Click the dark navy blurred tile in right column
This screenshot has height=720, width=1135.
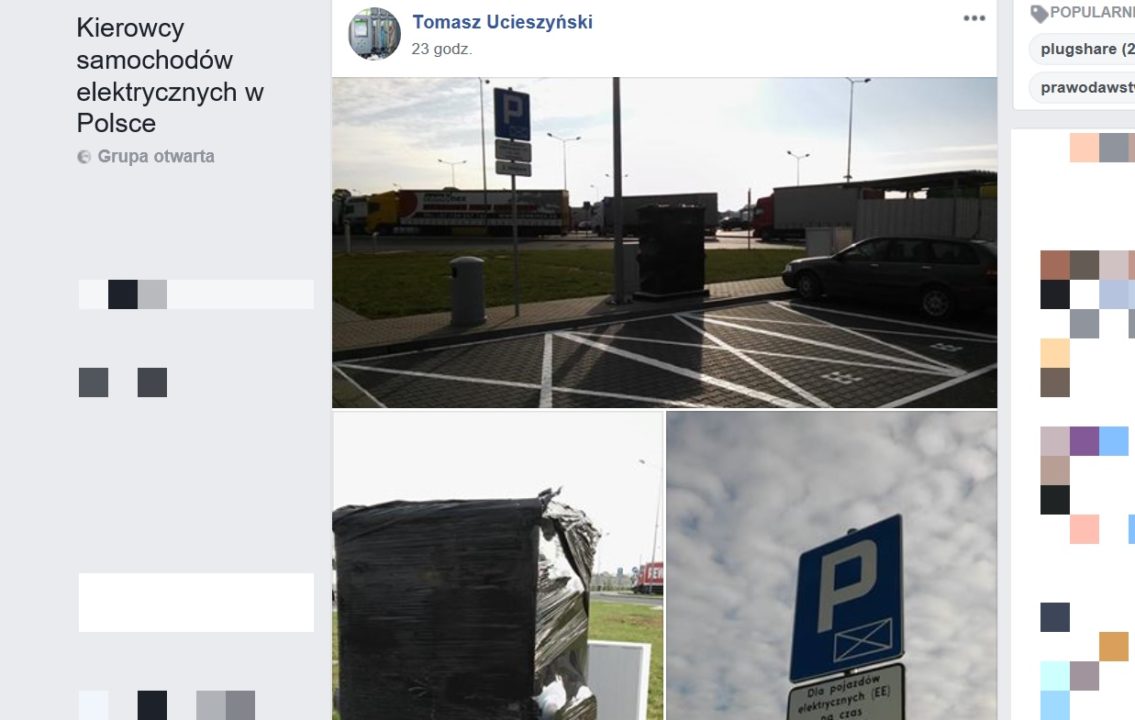click(x=1055, y=617)
